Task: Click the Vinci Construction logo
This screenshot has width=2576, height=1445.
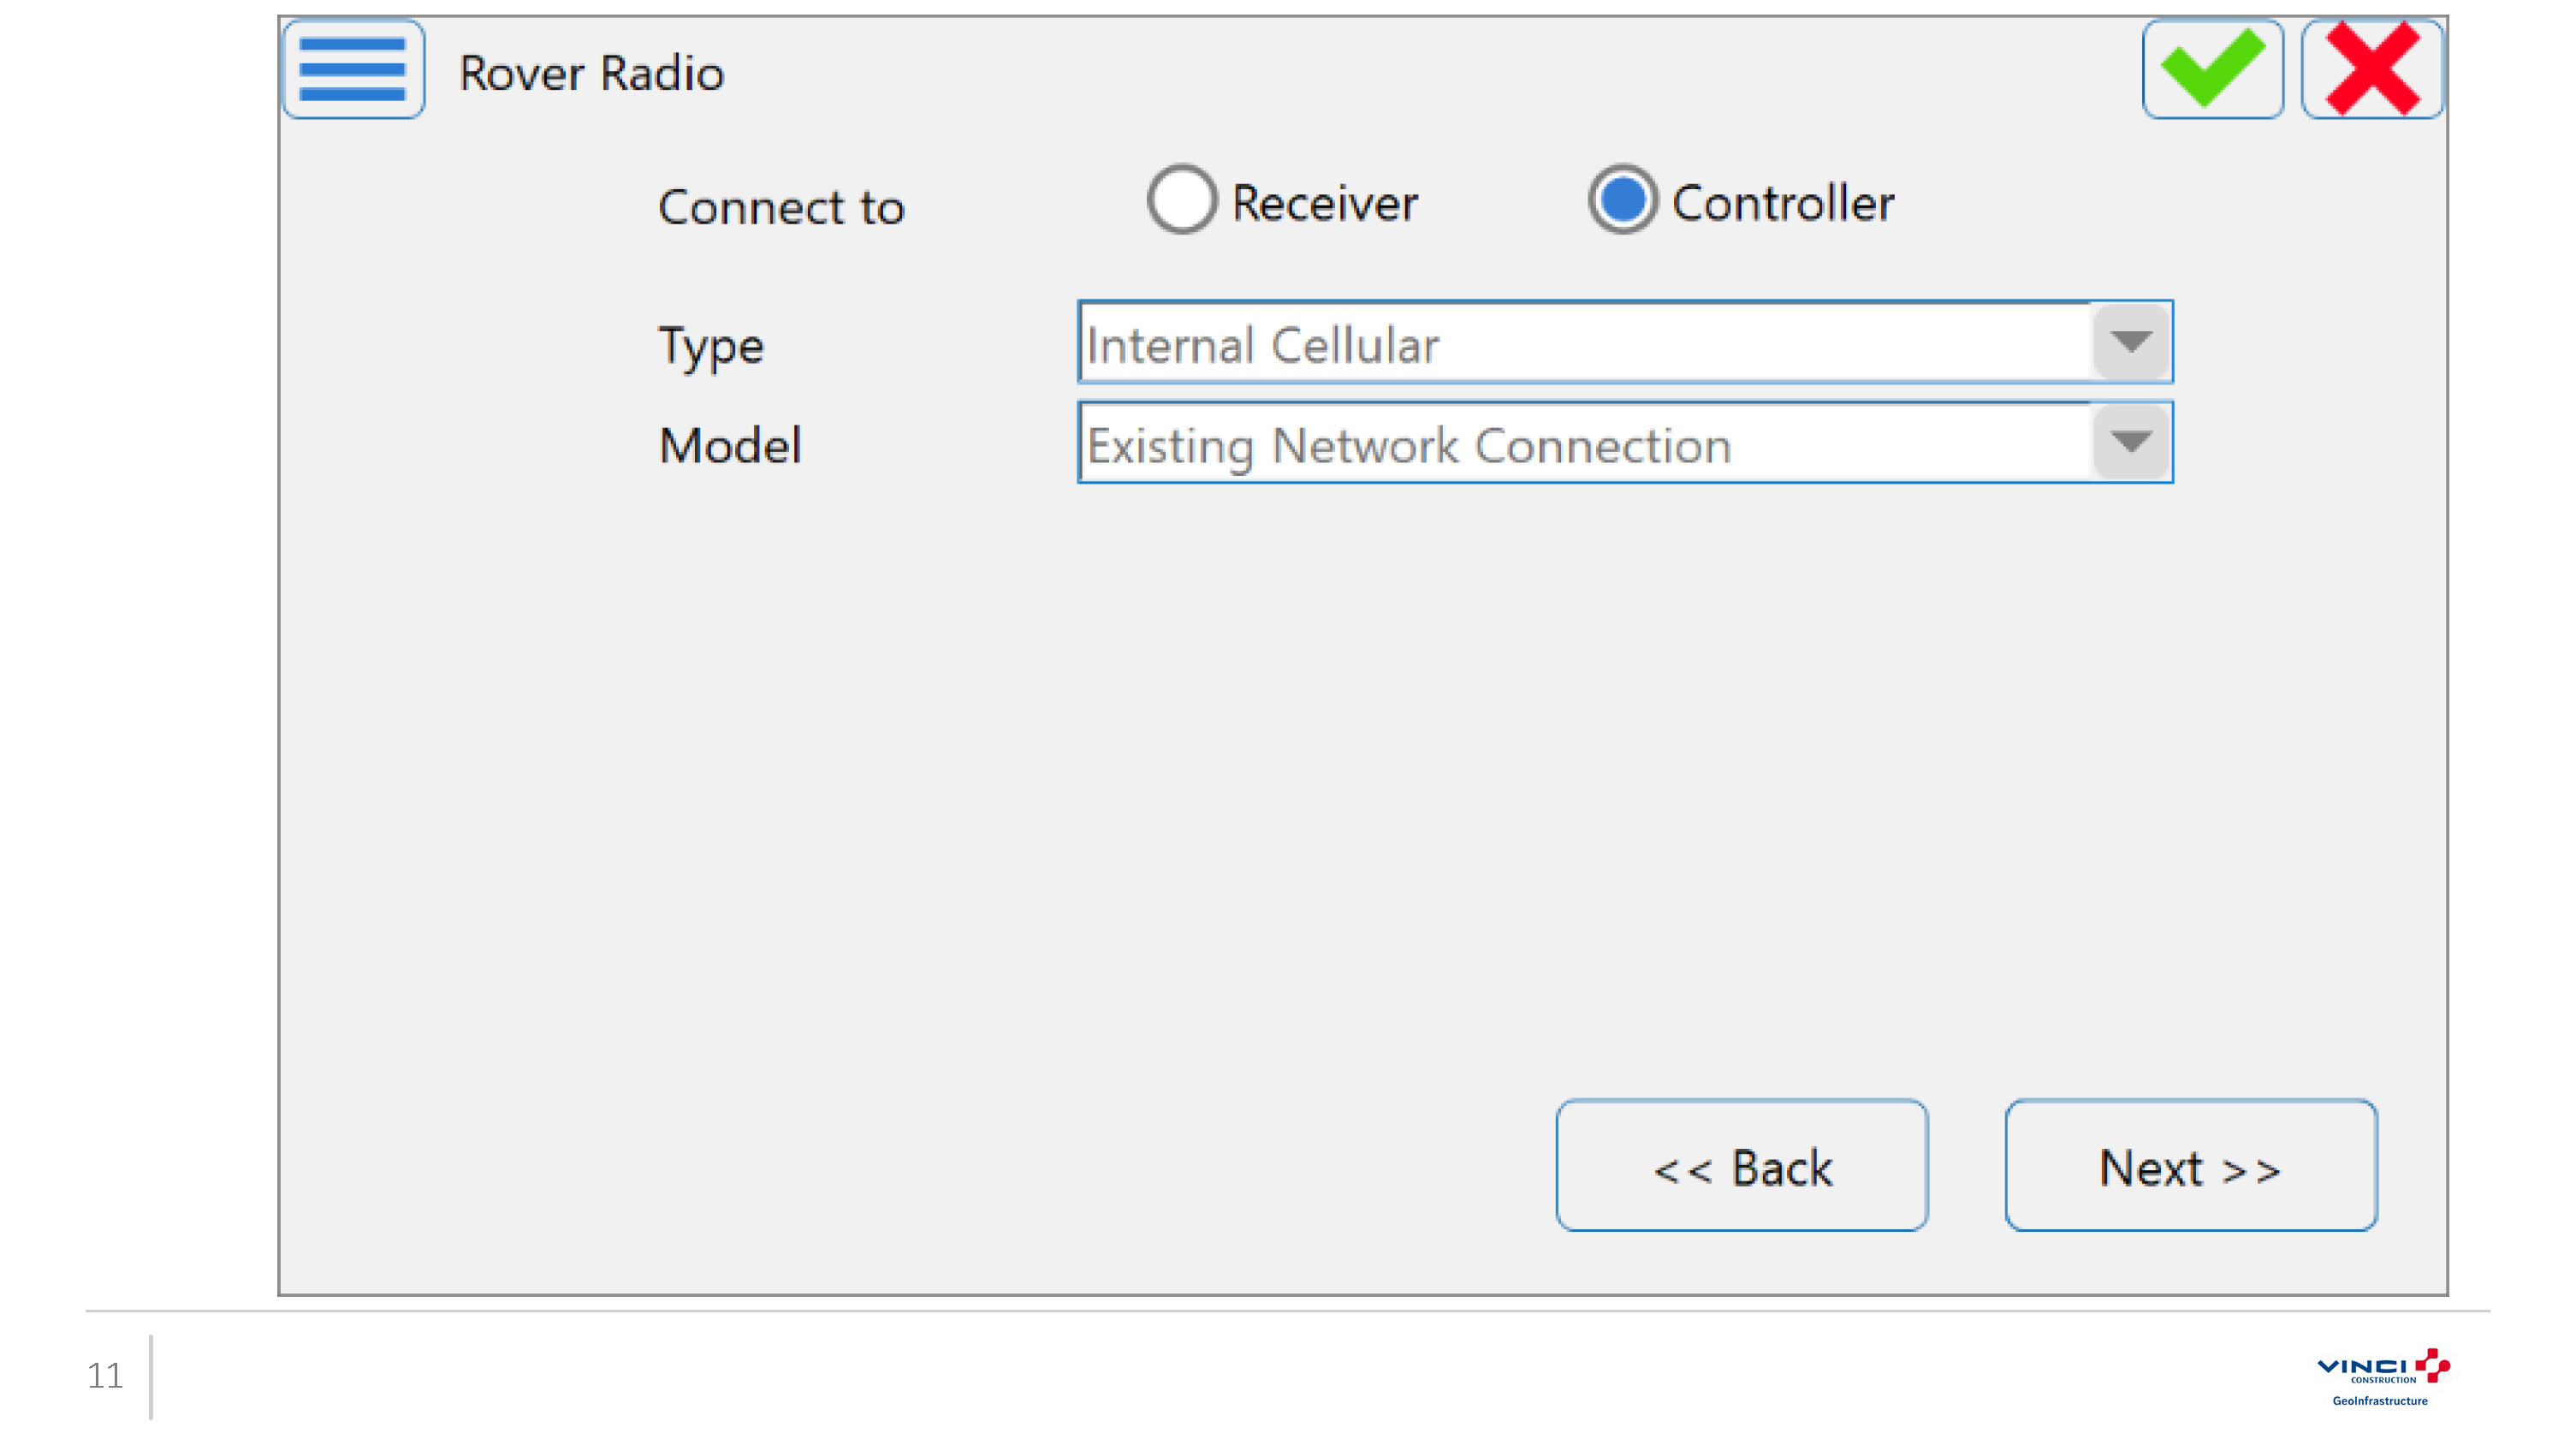Action: pos(2383,1378)
